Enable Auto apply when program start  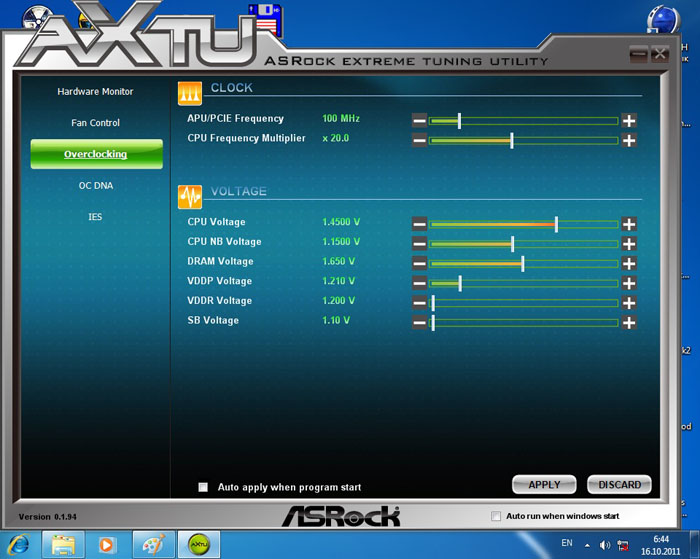[203, 487]
